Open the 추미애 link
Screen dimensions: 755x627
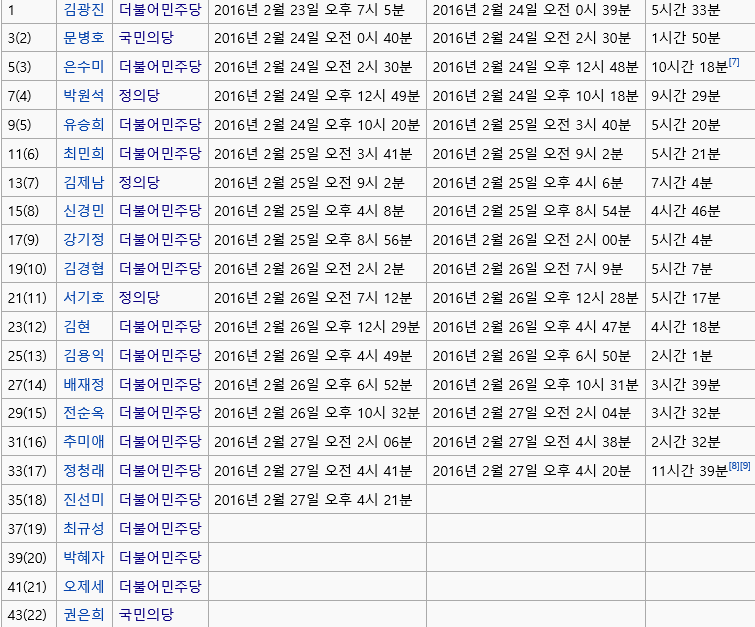pyautogui.click(x=84, y=441)
